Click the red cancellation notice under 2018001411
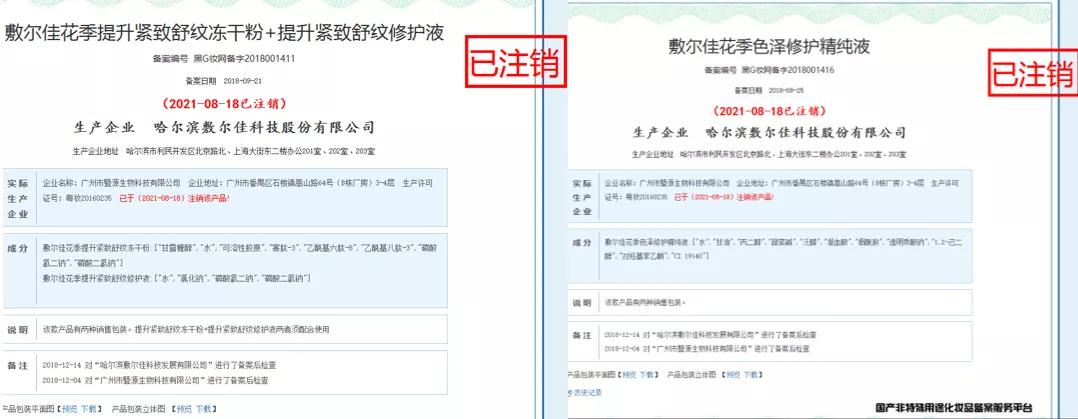Screen dimensions: 1078x419 click(x=224, y=104)
